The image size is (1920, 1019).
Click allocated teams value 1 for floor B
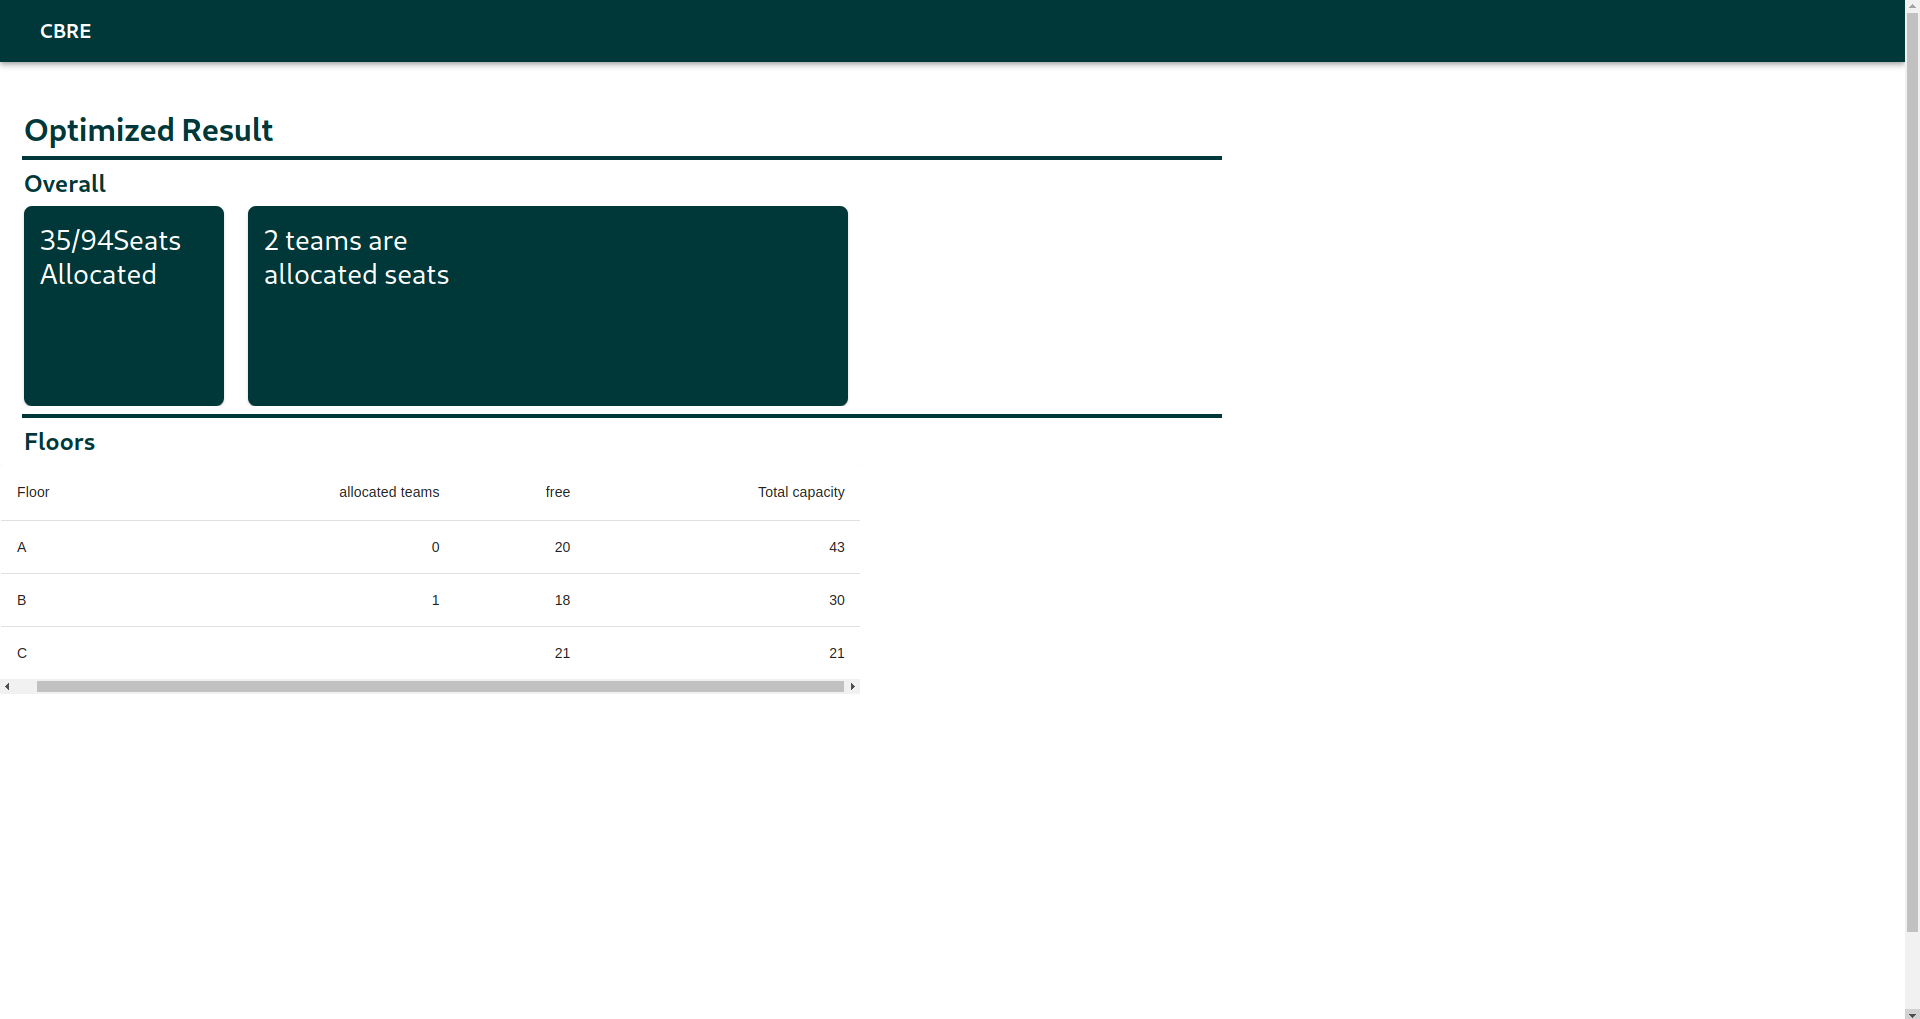pyautogui.click(x=435, y=600)
